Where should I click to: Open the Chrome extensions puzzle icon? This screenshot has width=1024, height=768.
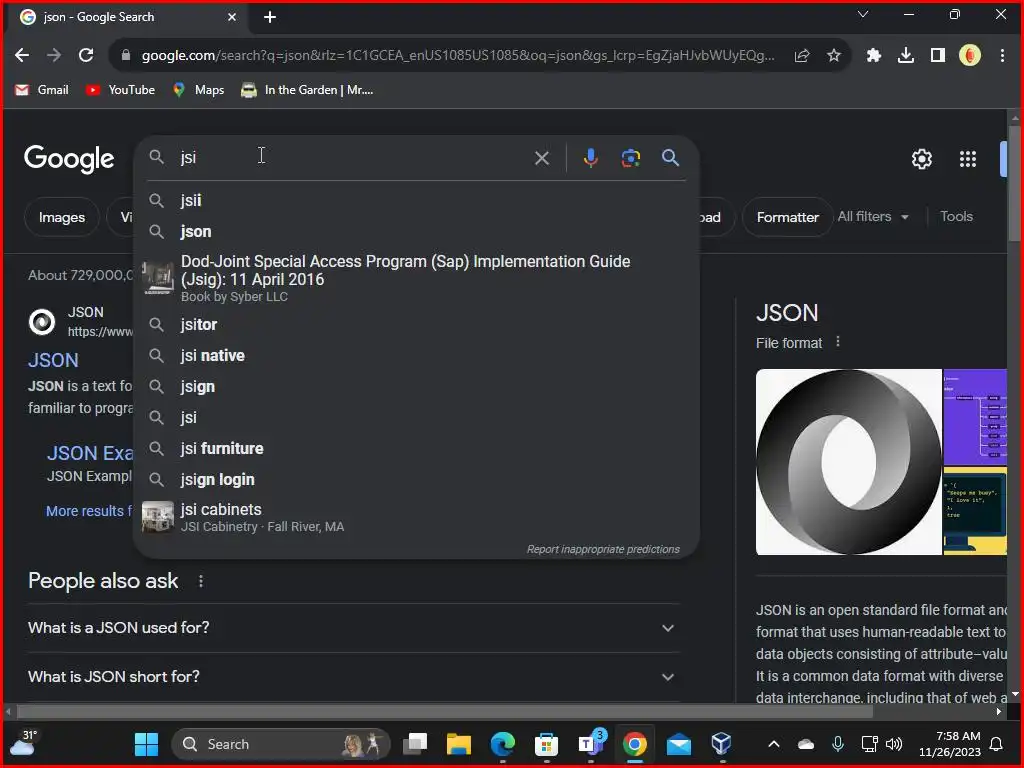pyautogui.click(x=873, y=56)
